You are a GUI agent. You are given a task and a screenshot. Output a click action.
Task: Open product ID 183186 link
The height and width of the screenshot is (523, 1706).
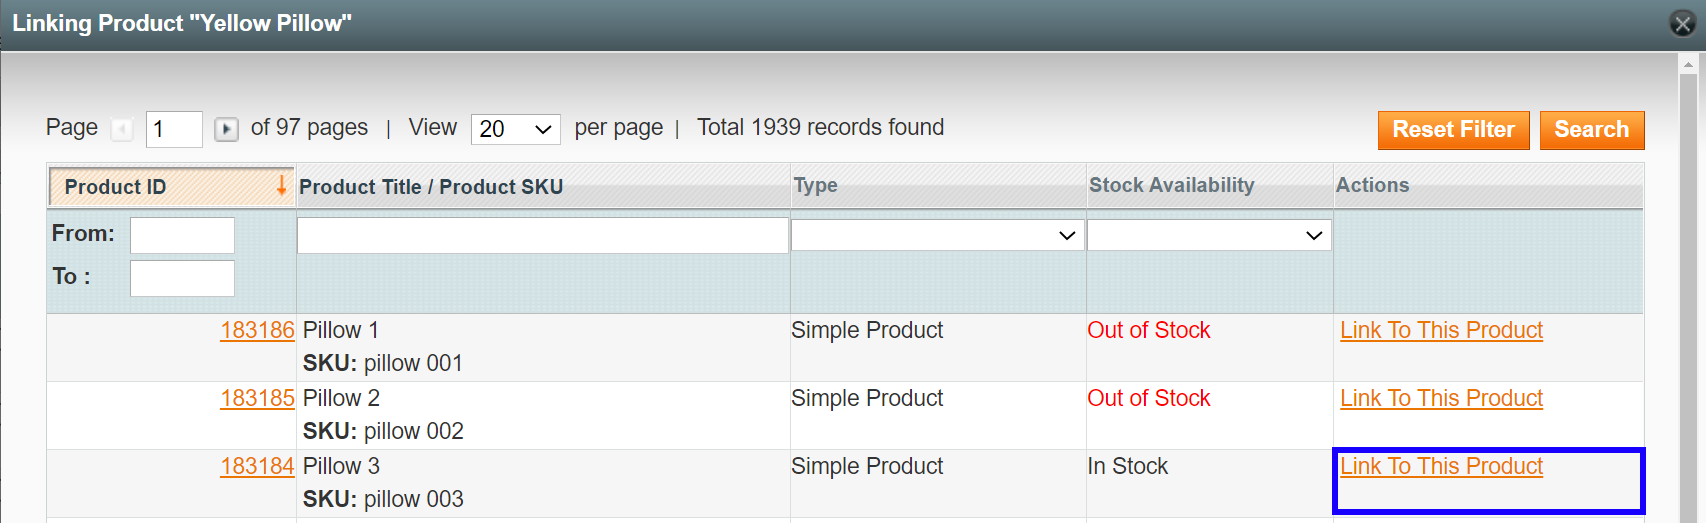point(257,330)
